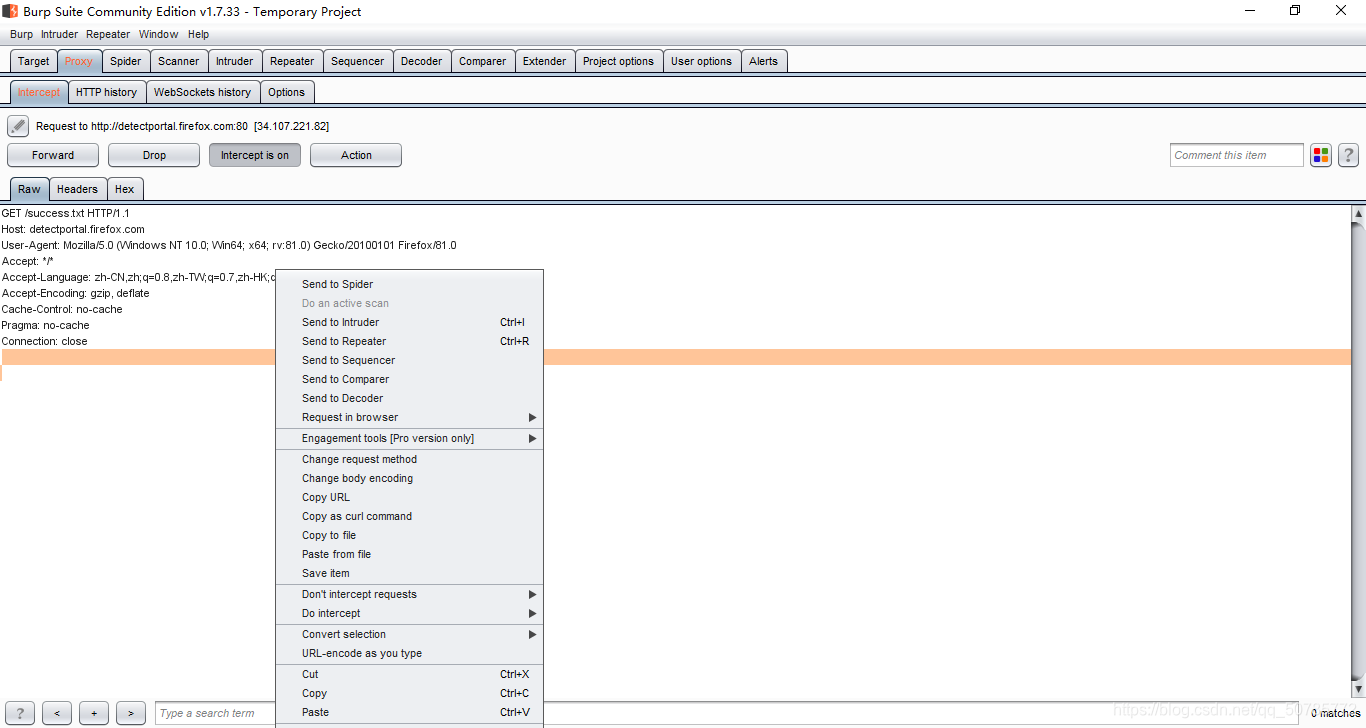The height and width of the screenshot is (728, 1366).
Task: Expand Don't intercept requests submenu
Action: (409, 594)
